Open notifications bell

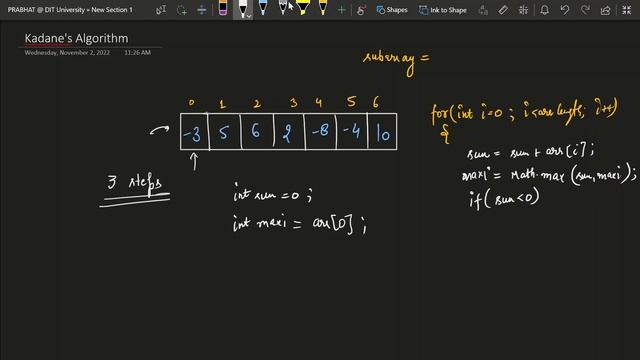[544, 10]
